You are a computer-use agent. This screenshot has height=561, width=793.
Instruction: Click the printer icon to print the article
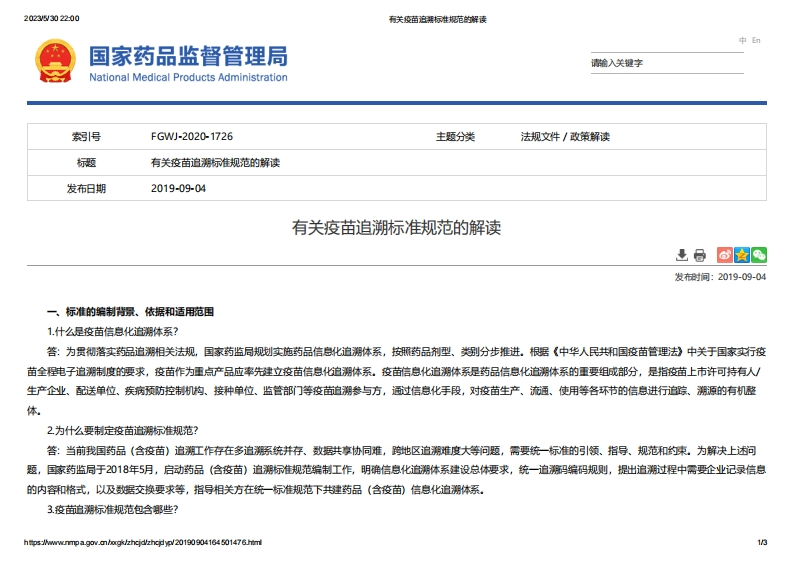[700, 255]
